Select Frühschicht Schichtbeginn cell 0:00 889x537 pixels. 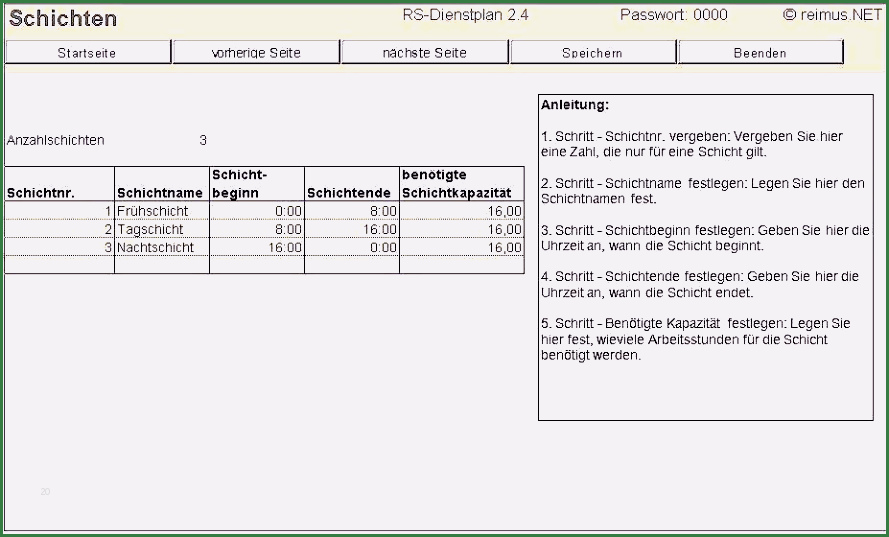(x=256, y=211)
